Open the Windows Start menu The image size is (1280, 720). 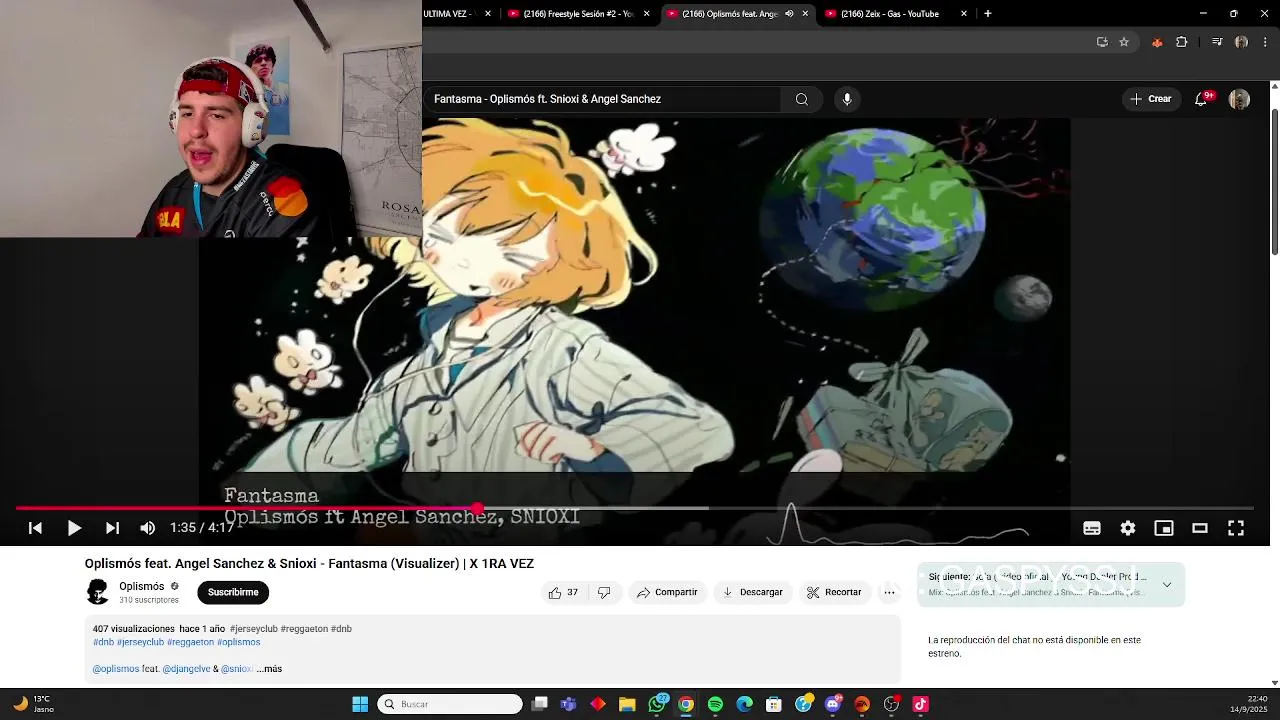coord(360,704)
